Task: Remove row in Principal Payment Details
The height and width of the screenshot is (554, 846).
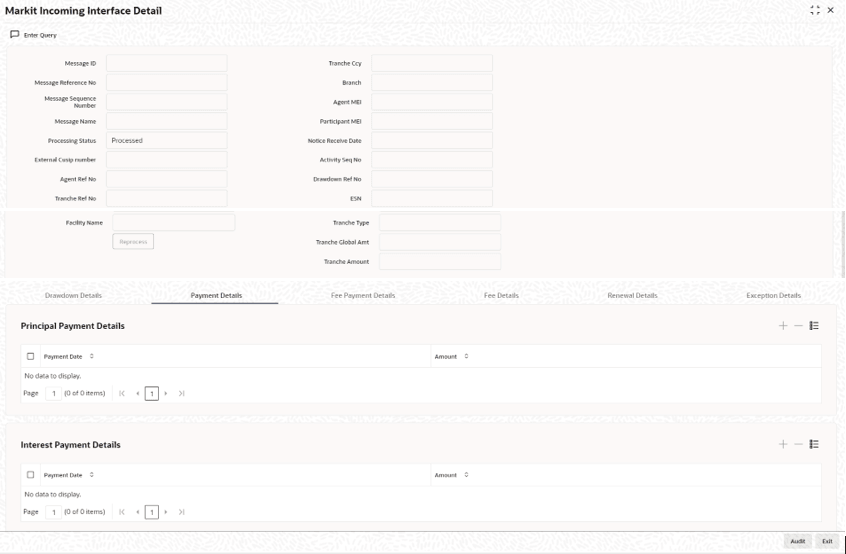Action: pyautogui.click(x=799, y=326)
